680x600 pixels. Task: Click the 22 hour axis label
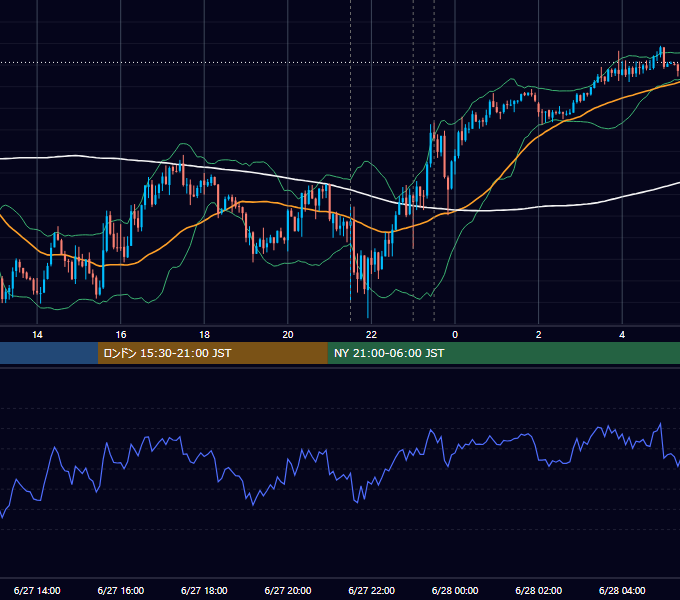[371, 335]
